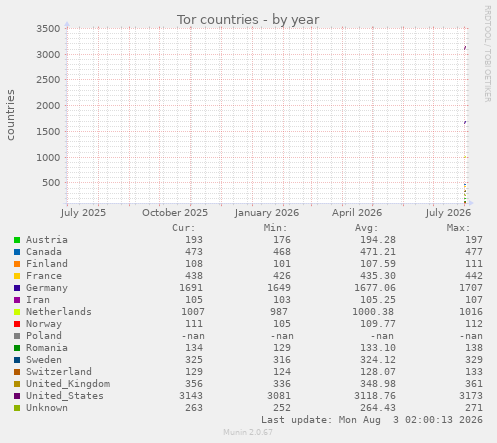Click the France yellow legend swatch

click(17, 276)
